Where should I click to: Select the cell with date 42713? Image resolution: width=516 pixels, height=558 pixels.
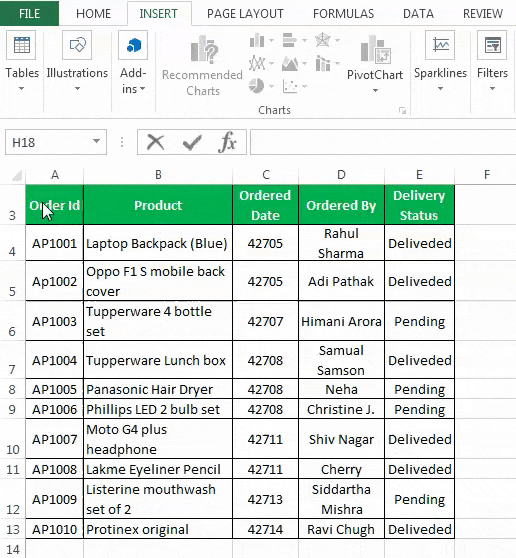click(265, 499)
